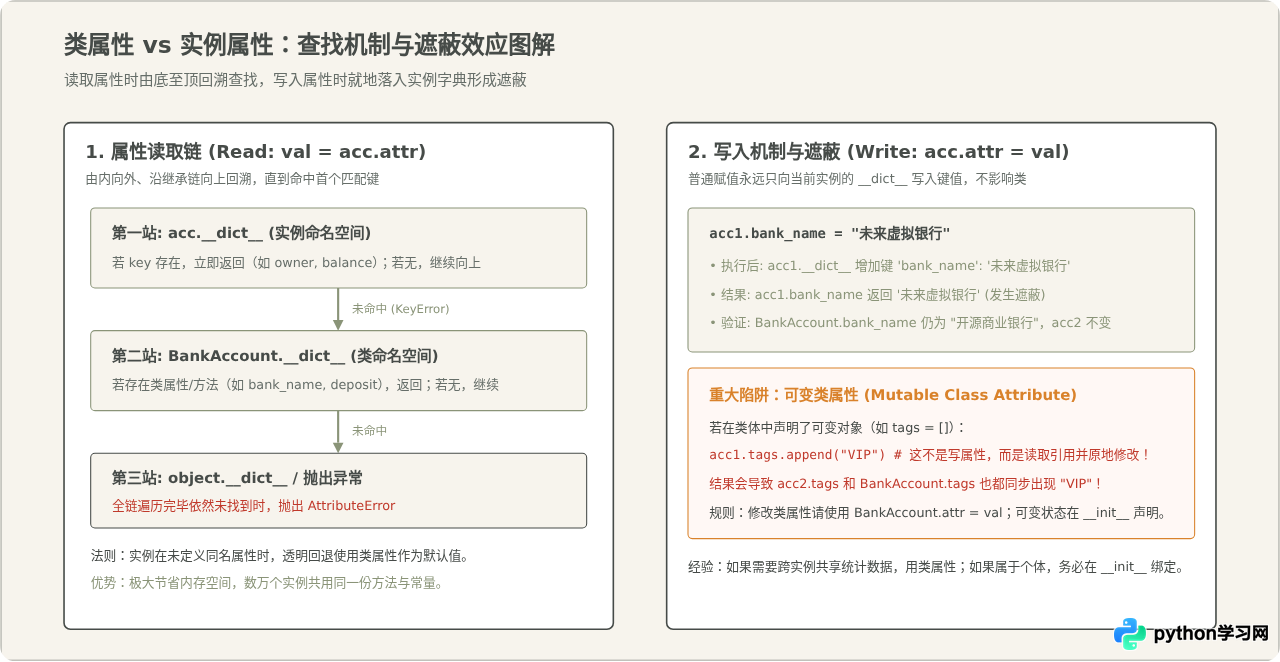Viewport: 1280px width, 662px height.
Task: Click heading "1. 属性读取链 (Read: val = acc.attr)"
Action: (256, 152)
